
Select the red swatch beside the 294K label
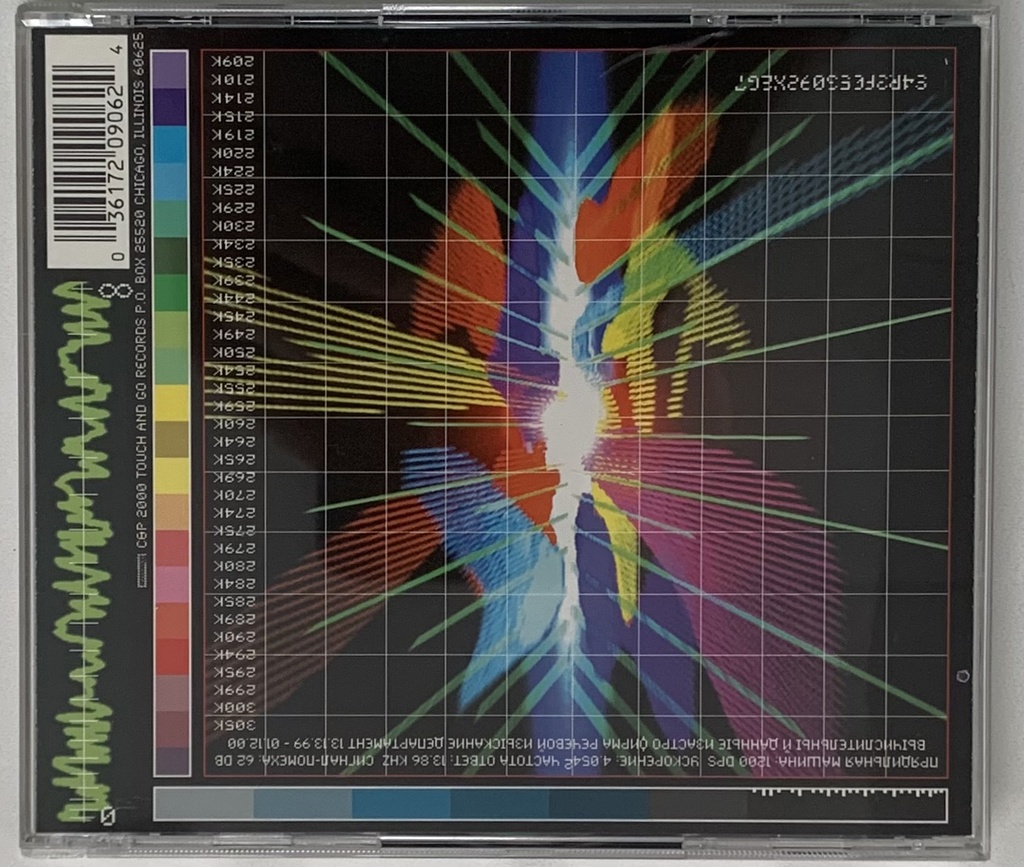coord(171,655)
